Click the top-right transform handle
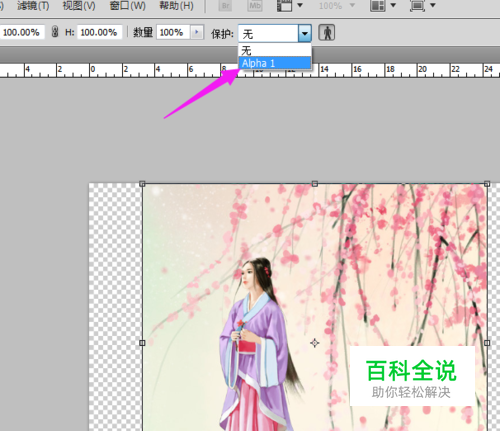500x431 pixels. pyautogui.click(x=487, y=184)
